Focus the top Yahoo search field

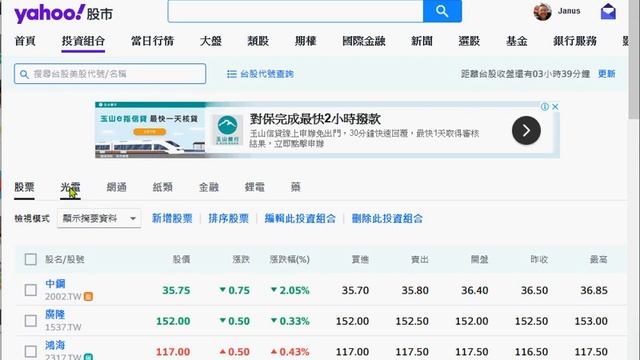click(x=296, y=11)
